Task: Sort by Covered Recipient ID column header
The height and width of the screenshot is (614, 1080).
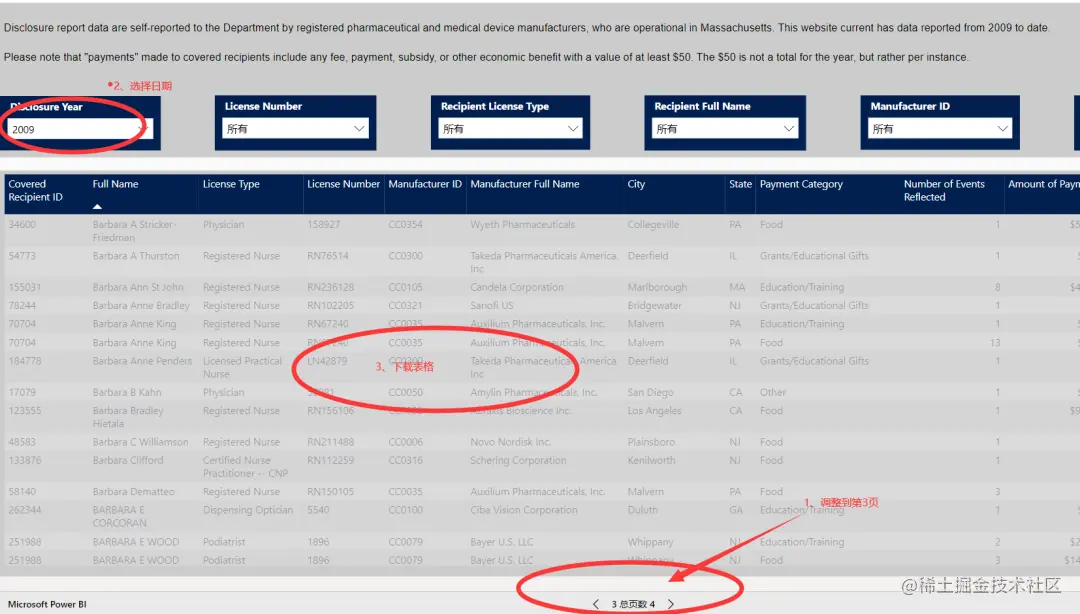Action: 35,190
